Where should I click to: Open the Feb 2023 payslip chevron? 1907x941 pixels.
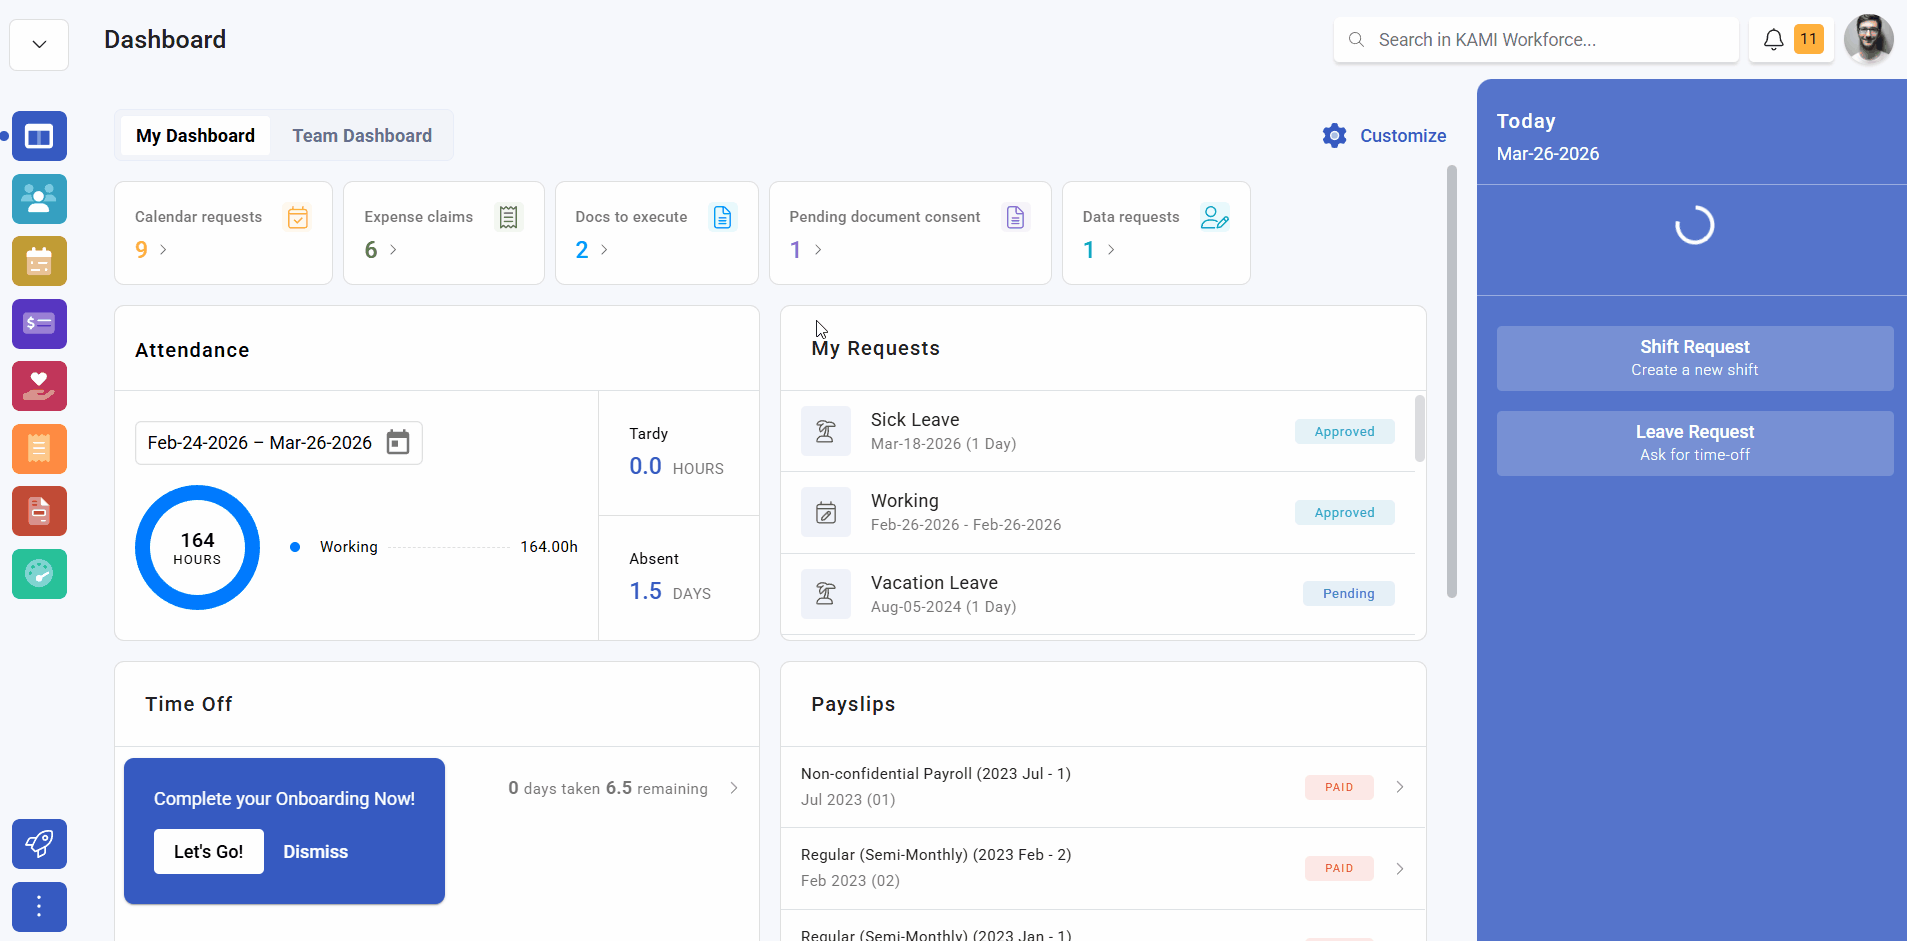coord(1400,868)
